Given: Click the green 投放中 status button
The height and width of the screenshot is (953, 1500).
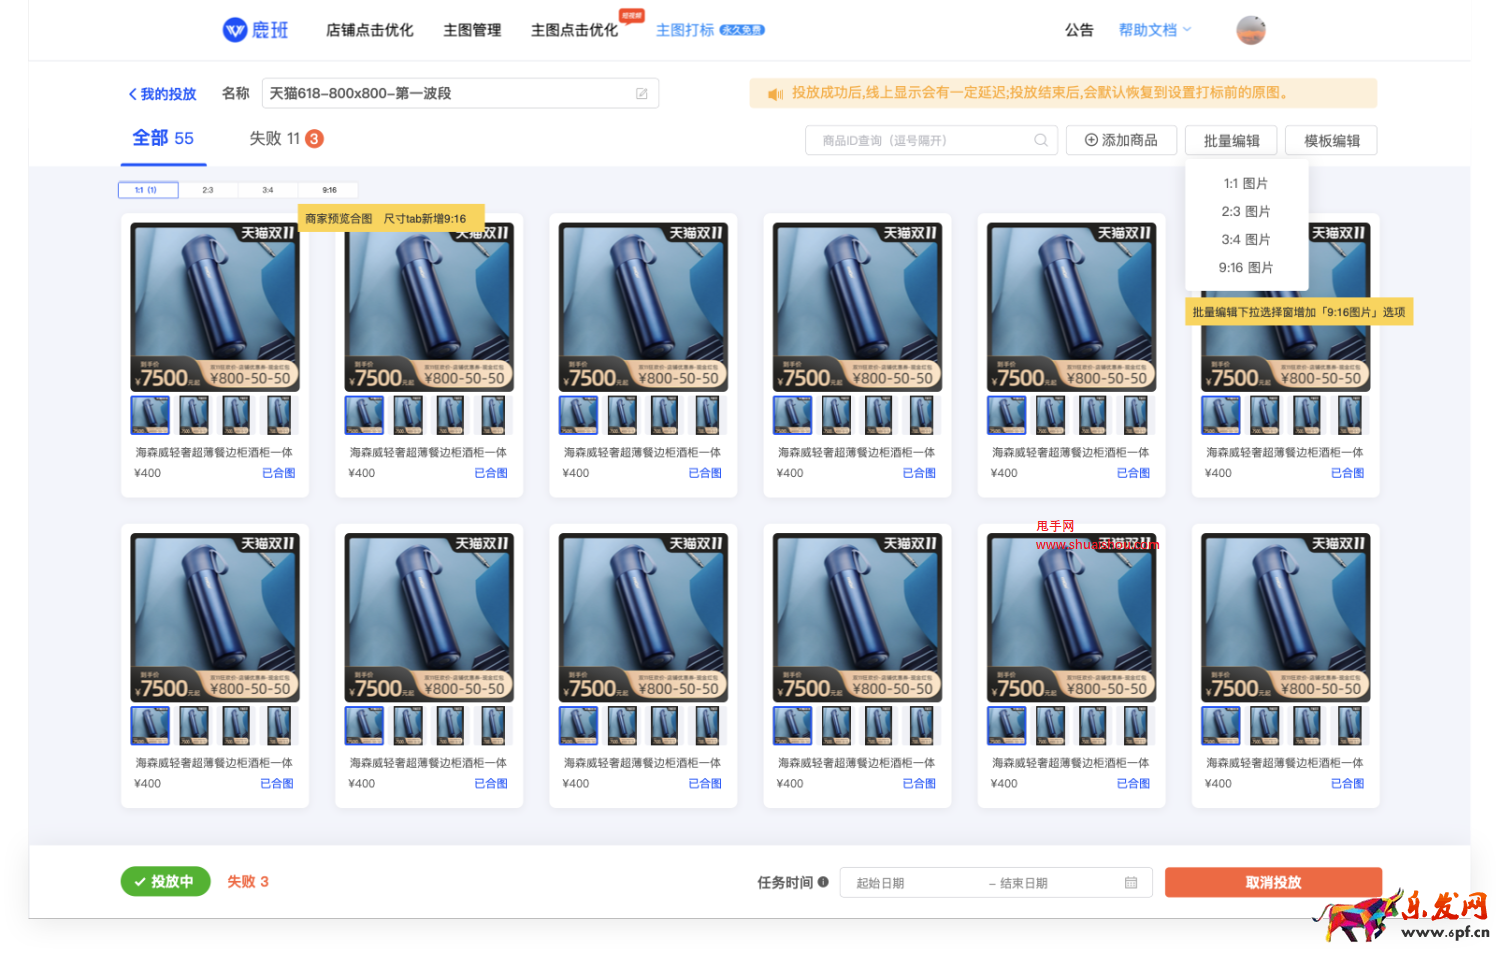Looking at the screenshot, I should [x=166, y=881].
